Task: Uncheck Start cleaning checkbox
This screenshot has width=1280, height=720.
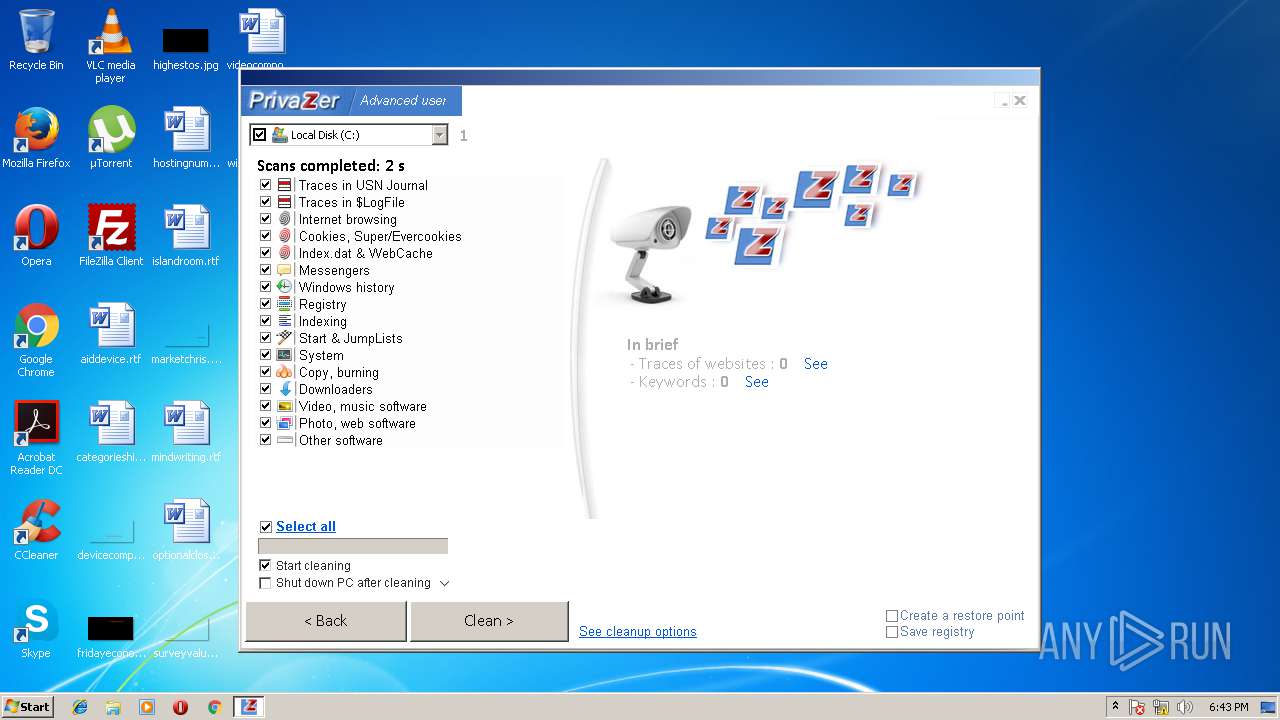Action: pyautogui.click(x=265, y=565)
